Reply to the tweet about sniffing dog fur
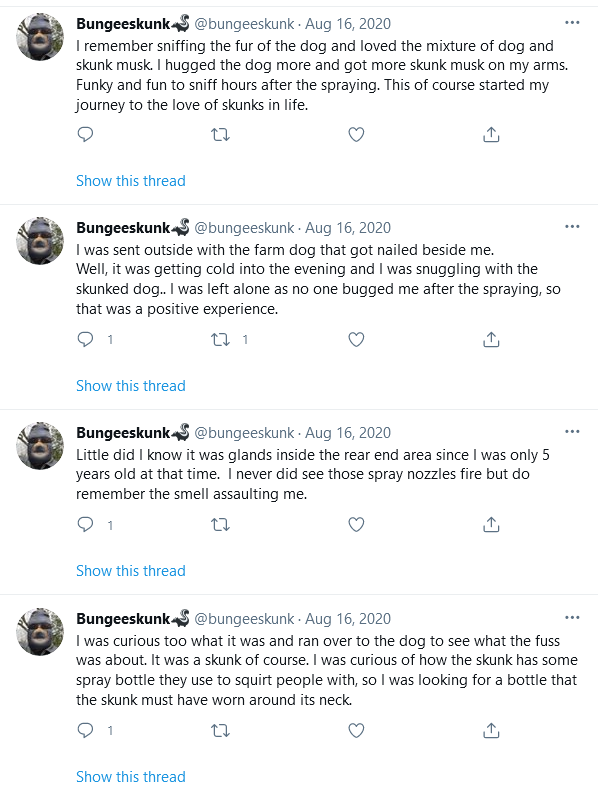598x787 pixels. click(85, 135)
